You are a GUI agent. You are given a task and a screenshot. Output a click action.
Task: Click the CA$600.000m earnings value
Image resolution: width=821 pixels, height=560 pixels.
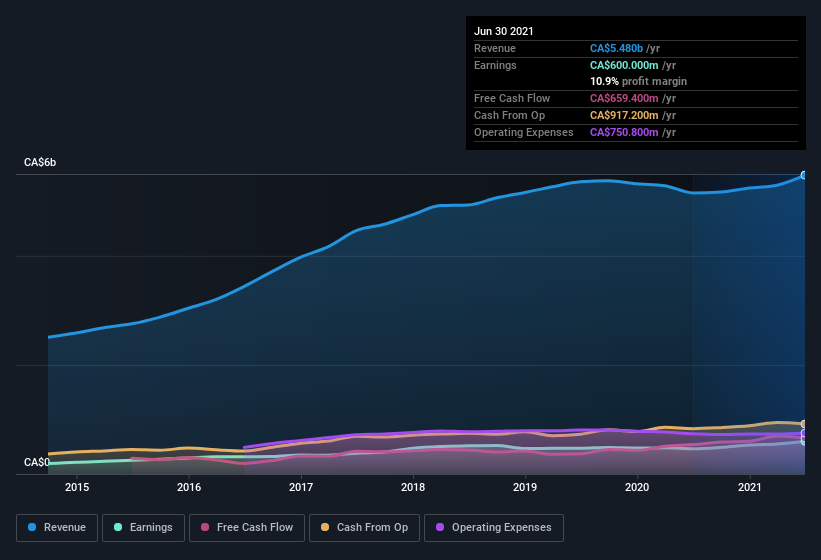coord(624,65)
